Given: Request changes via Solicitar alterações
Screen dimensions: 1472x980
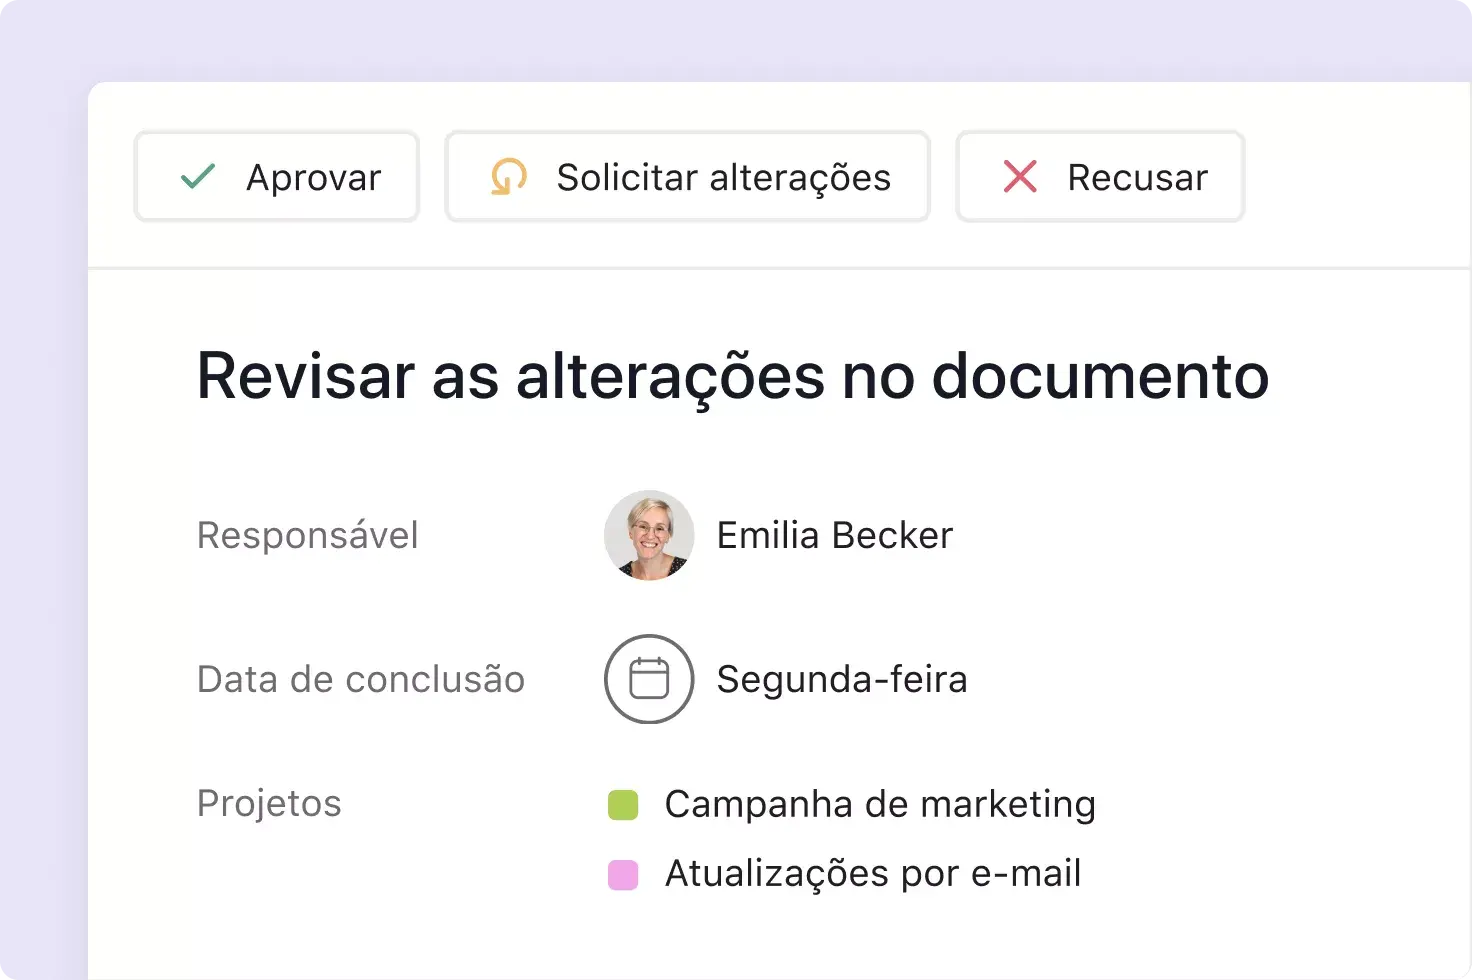Looking at the screenshot, I should pyautogui.click(x=687, y=176).
